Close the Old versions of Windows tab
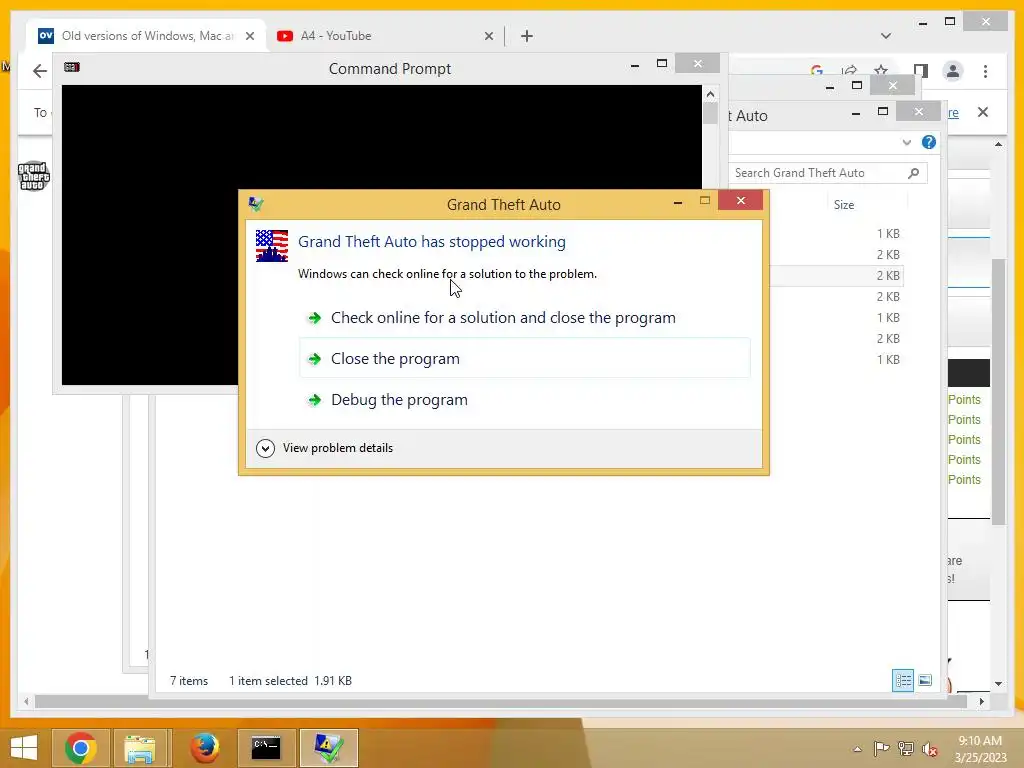Image resolution: width=1024 pixels, height=768 pixels. 249,37
